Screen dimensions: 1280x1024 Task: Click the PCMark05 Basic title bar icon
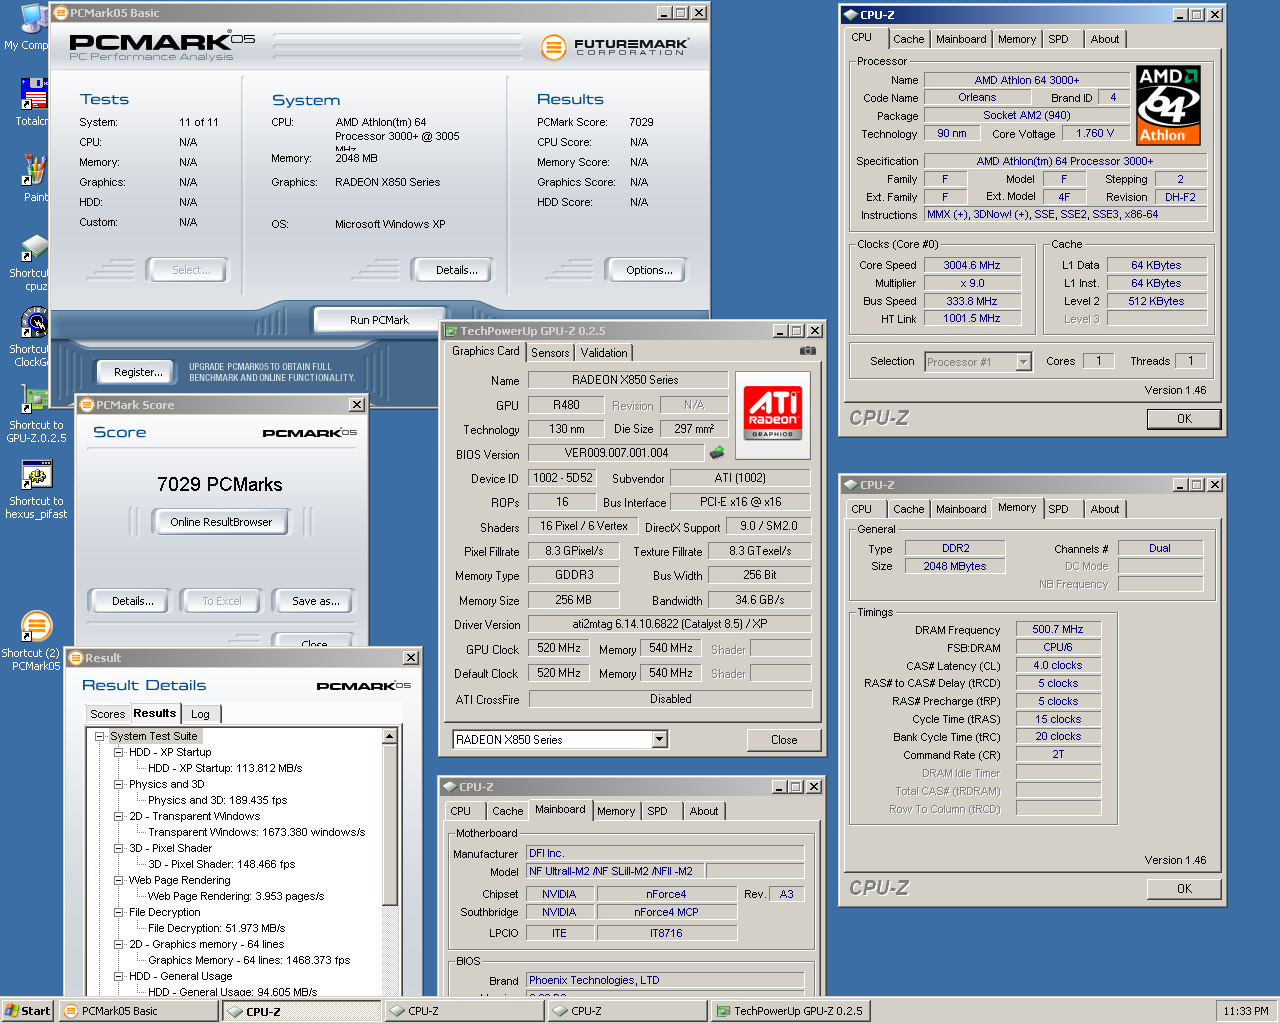click(x=61, y=13)
